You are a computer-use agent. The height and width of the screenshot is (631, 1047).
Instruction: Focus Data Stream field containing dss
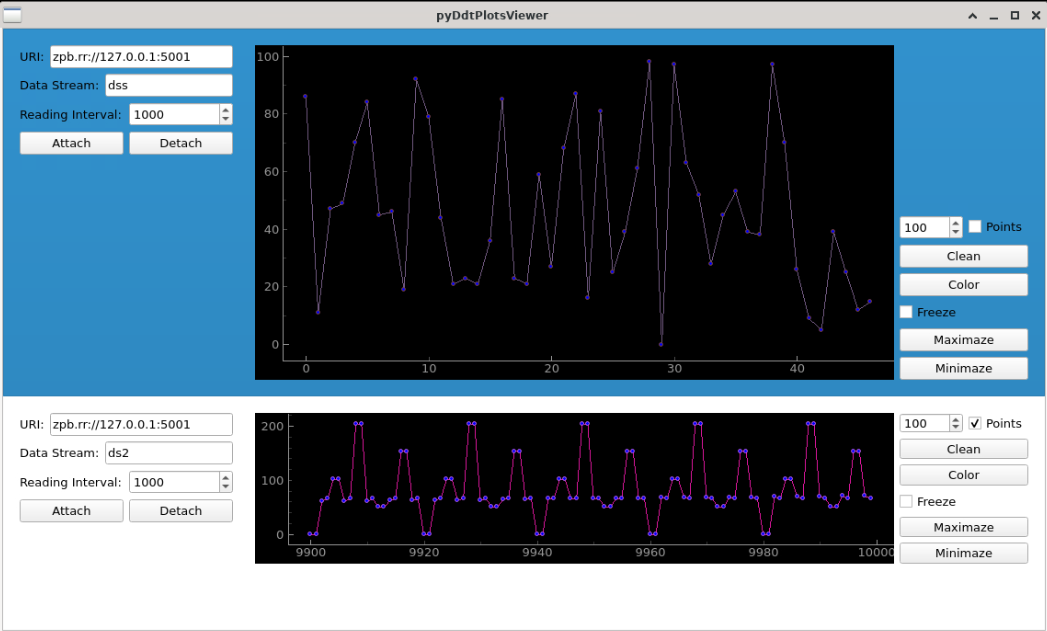coord(169,85)
